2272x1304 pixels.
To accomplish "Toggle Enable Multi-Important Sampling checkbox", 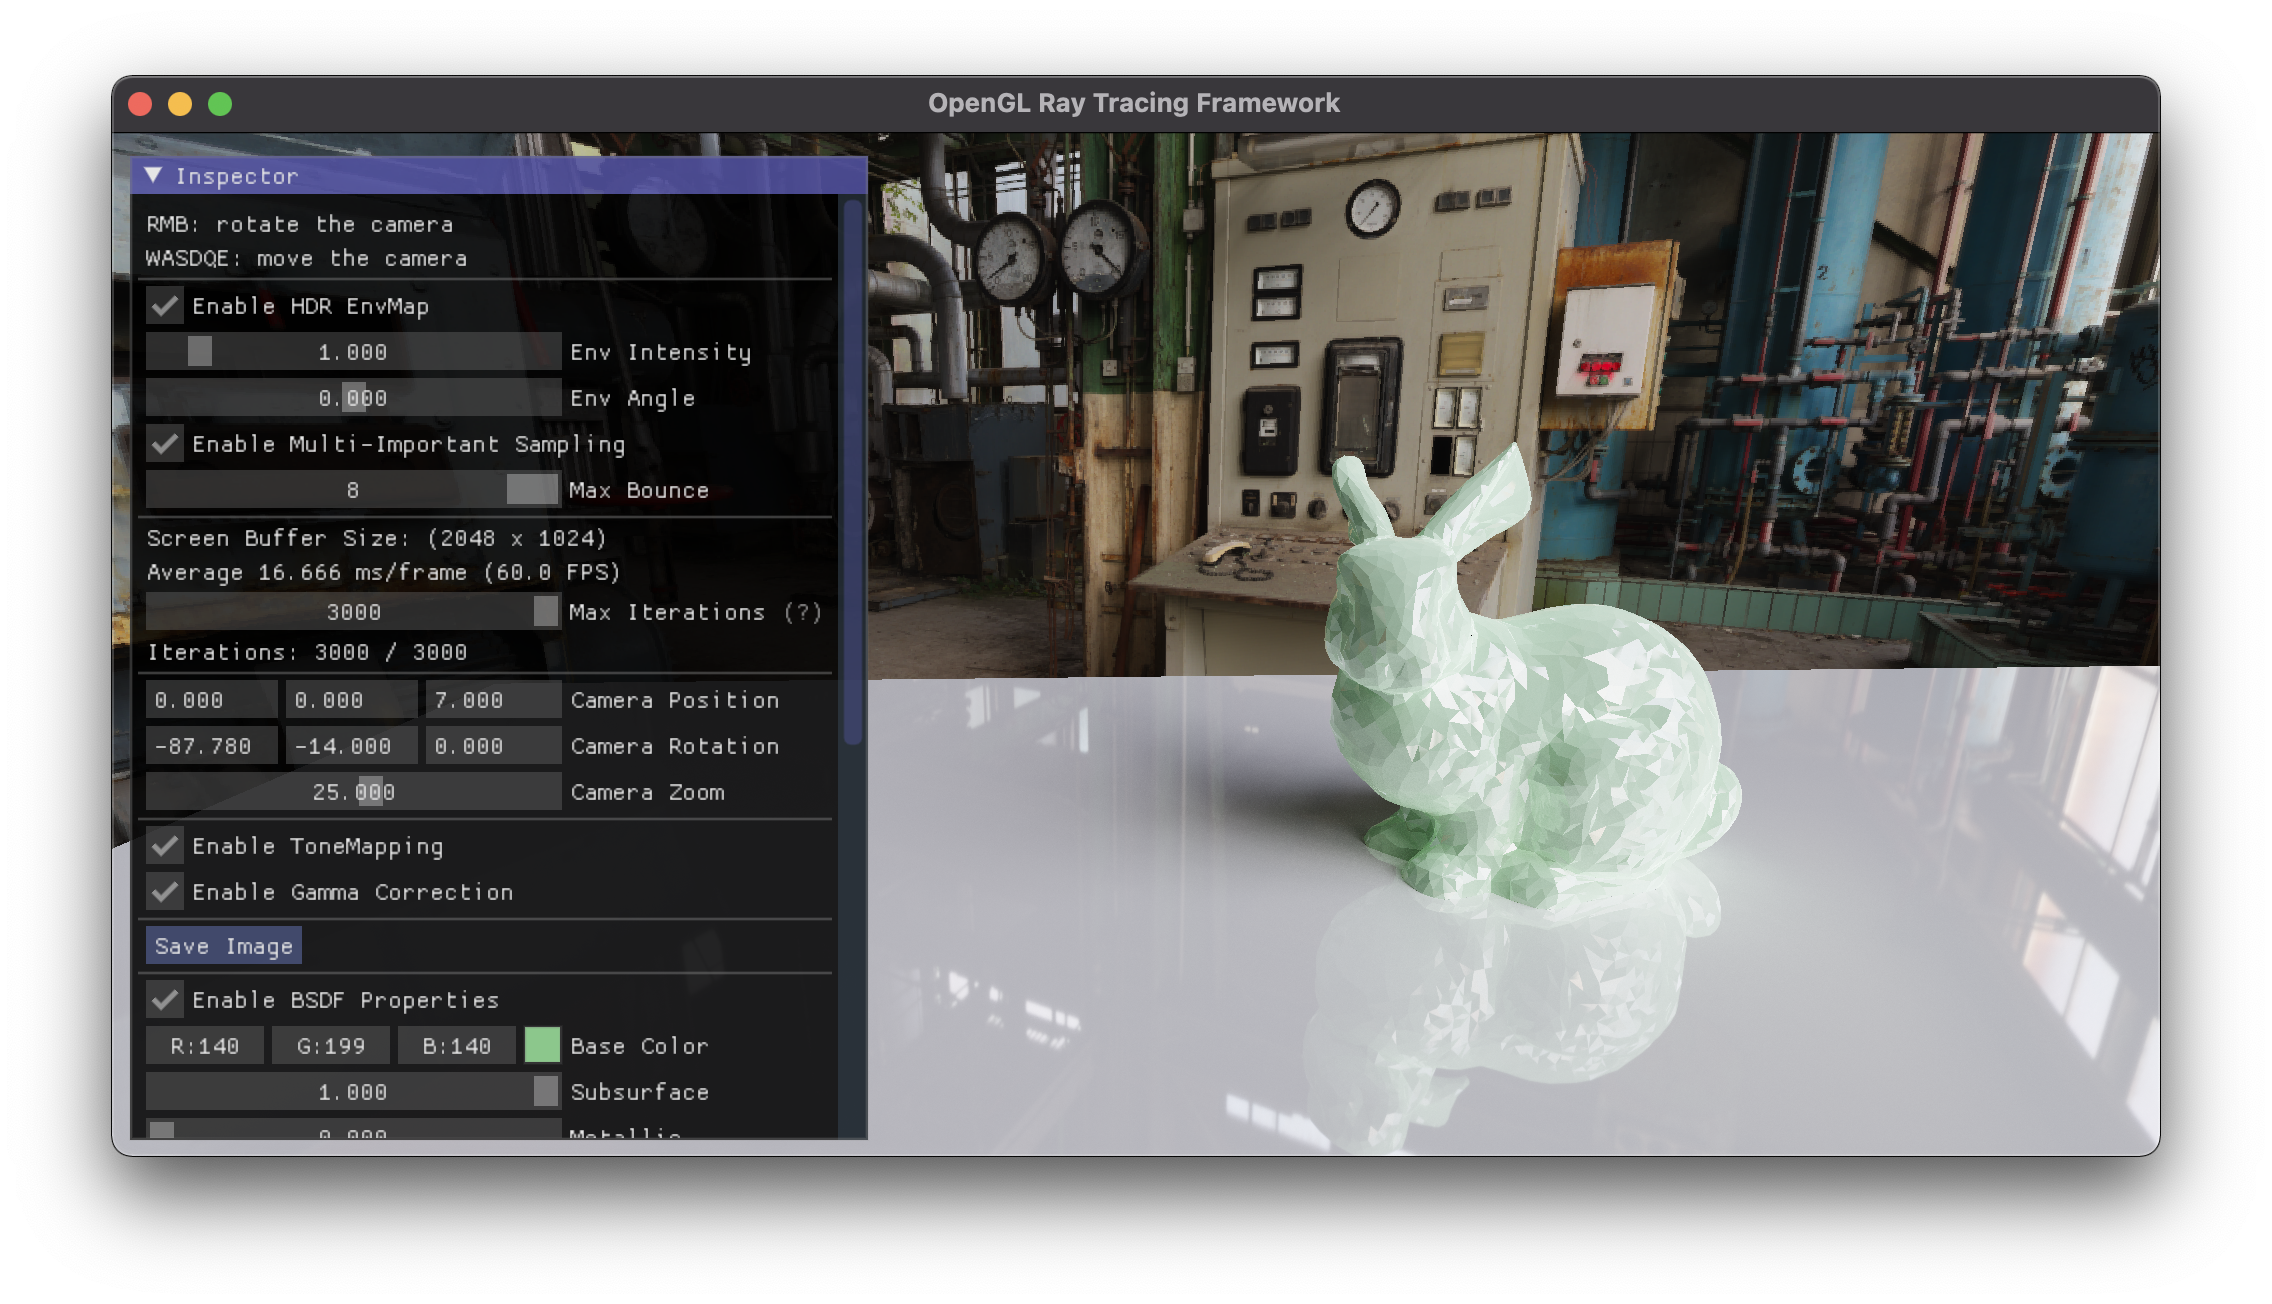I will click(x=165, y=443).
